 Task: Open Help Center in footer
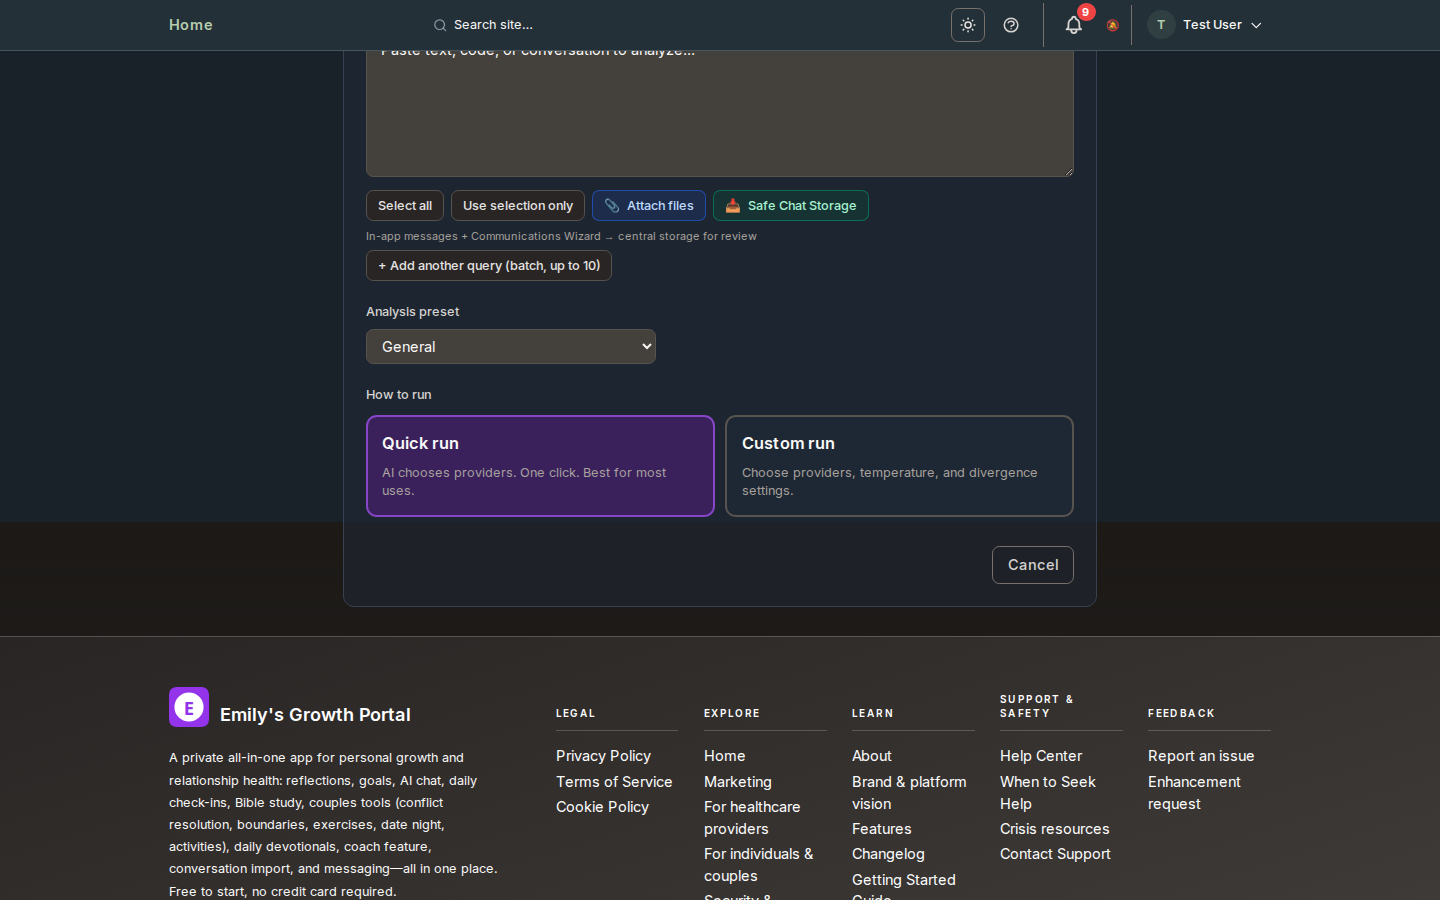coord(1040,756)
